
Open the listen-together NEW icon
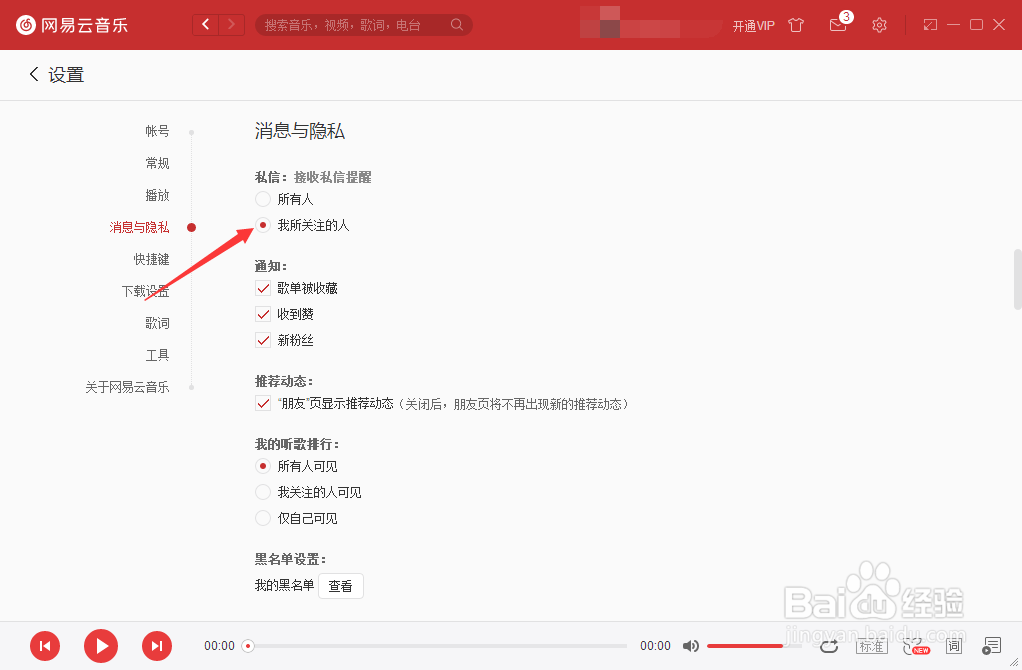(x=916, y=646)
